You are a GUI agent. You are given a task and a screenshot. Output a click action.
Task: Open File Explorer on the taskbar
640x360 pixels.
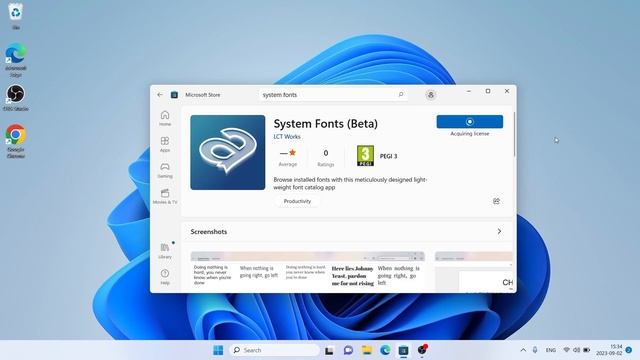[367, 350]
